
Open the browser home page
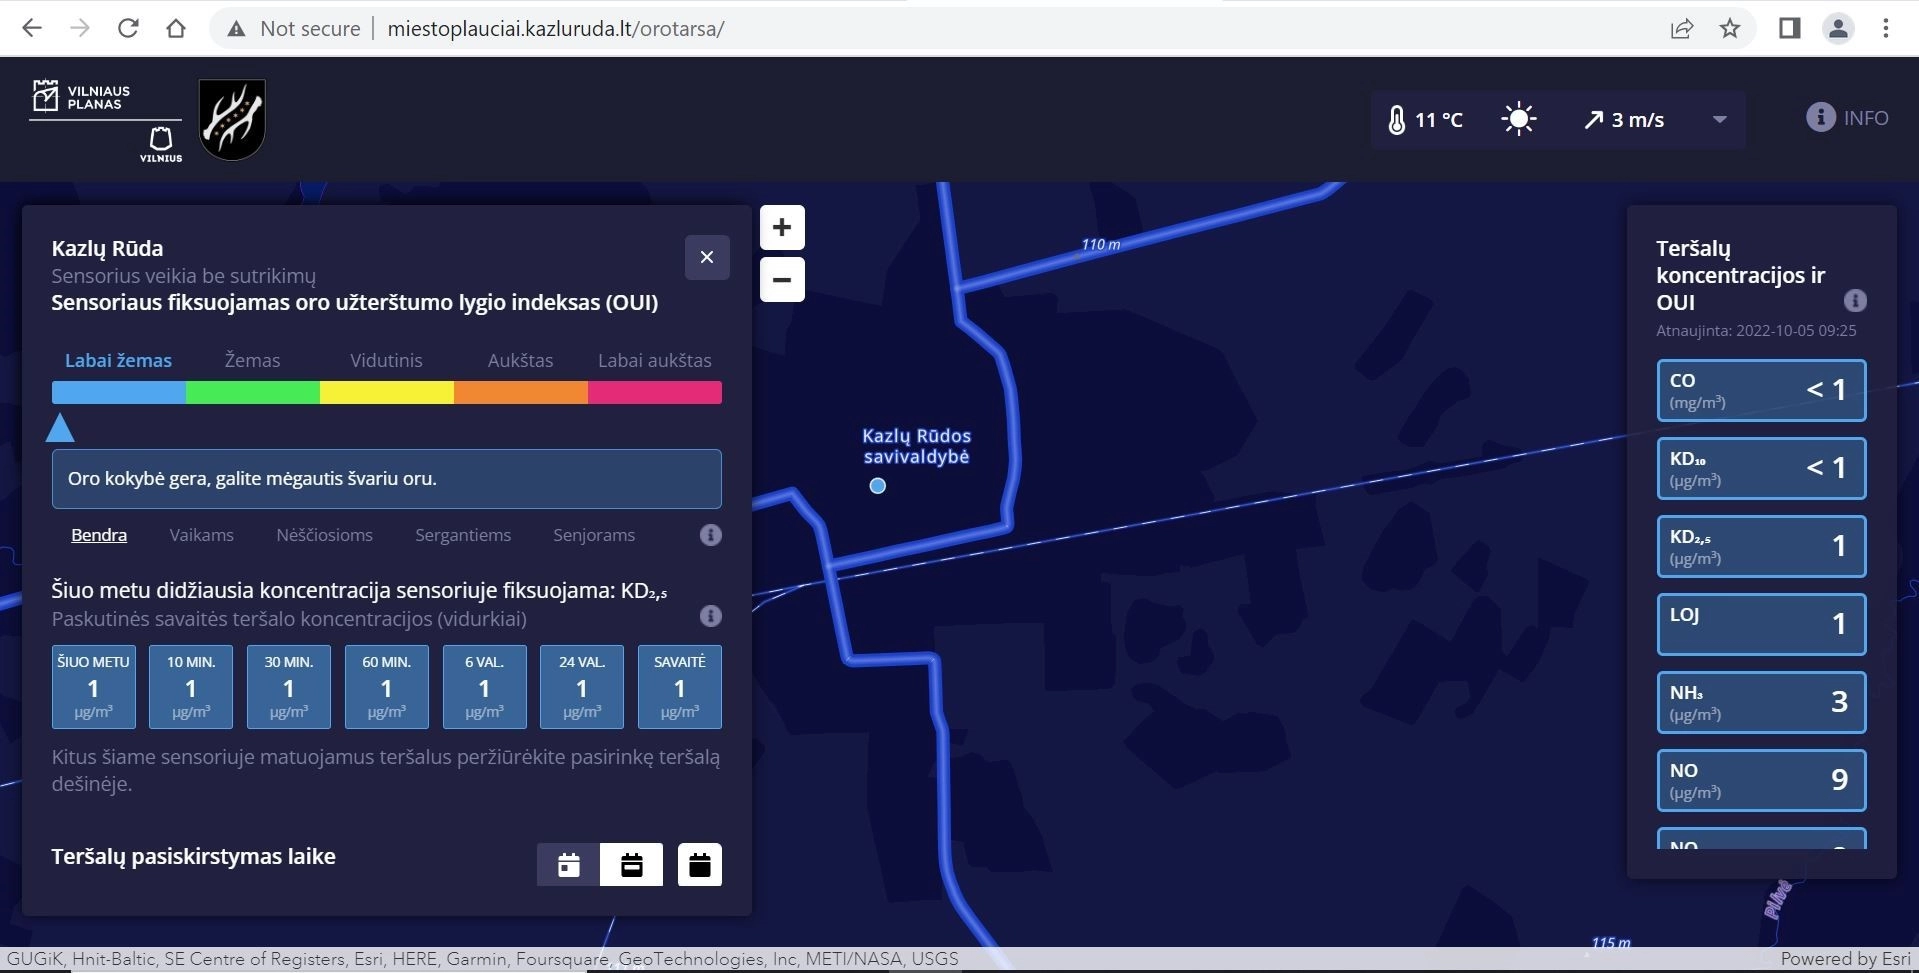[176, 28]
